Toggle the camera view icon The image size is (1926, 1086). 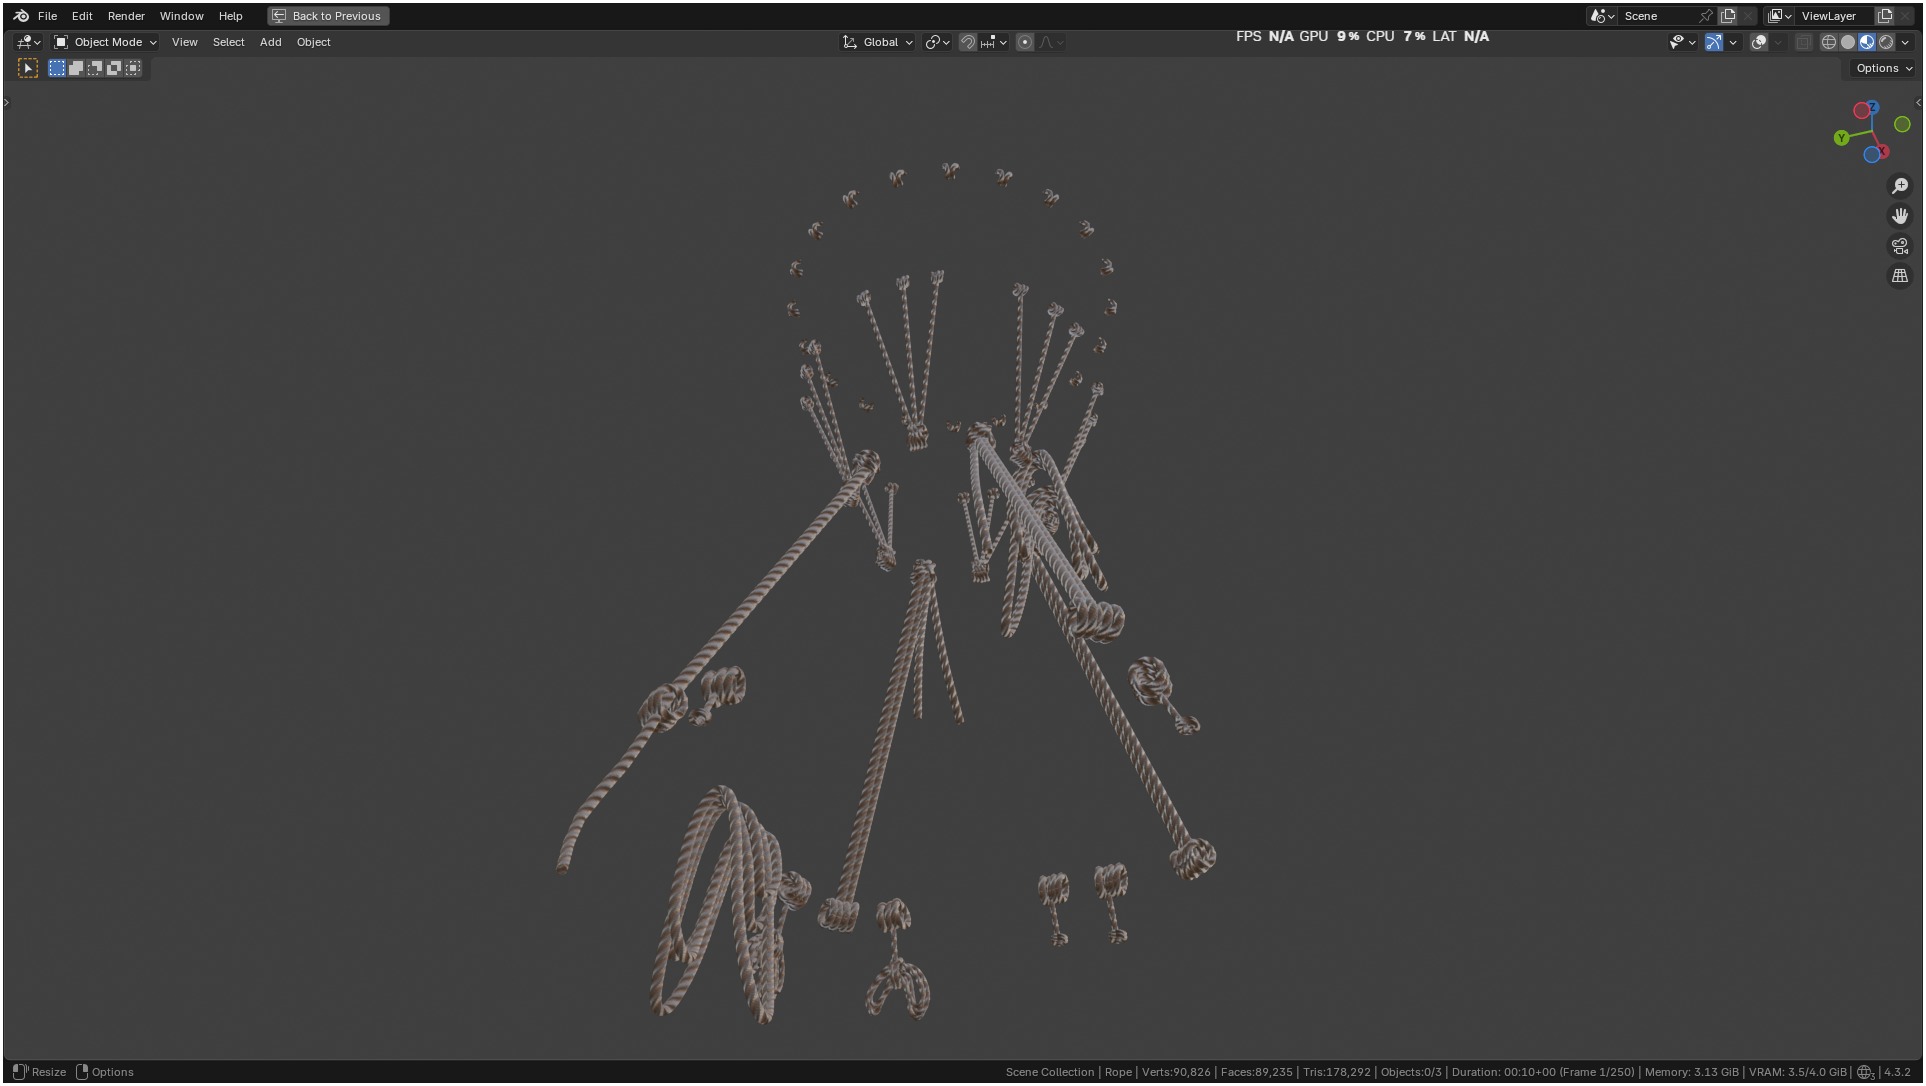pos(1900,246)
